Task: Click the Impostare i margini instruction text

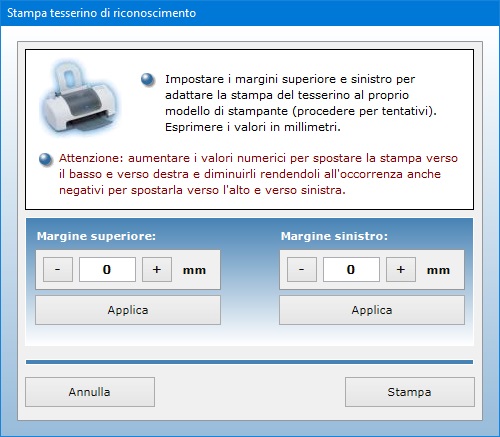Action: 301,103
